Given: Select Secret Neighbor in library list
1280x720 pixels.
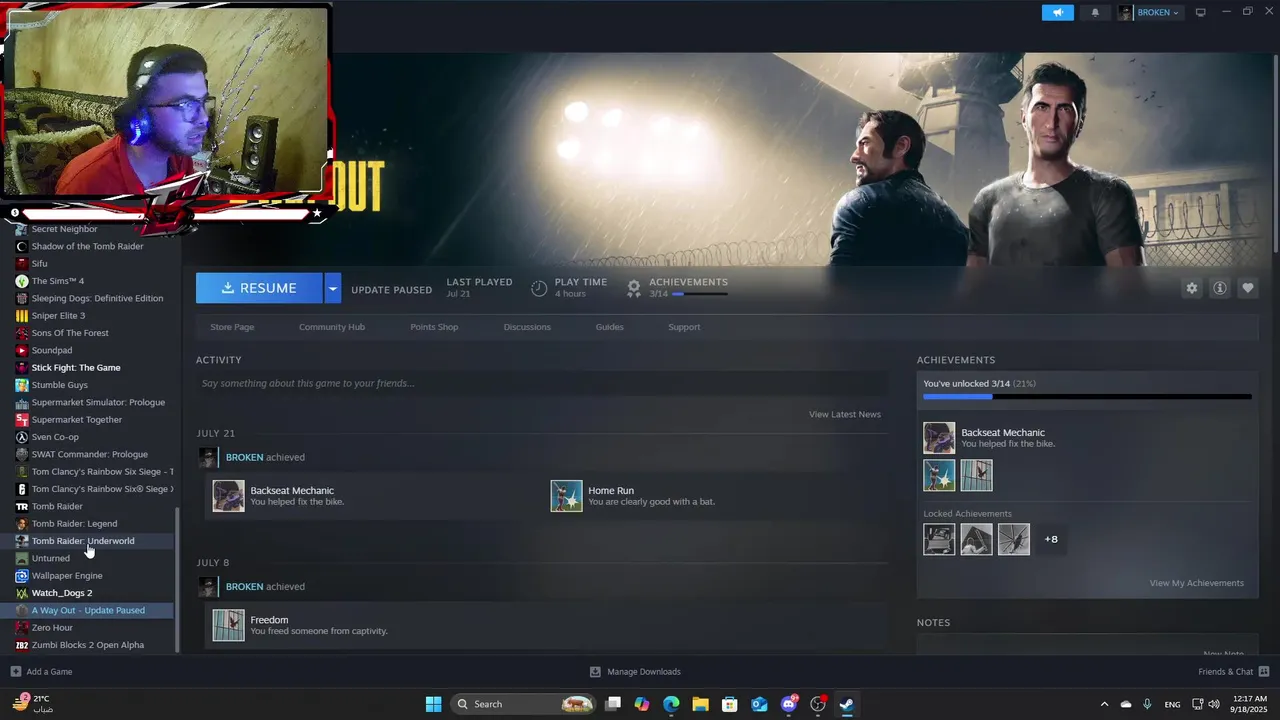Looking at the screenshot, I should point(64,229).
